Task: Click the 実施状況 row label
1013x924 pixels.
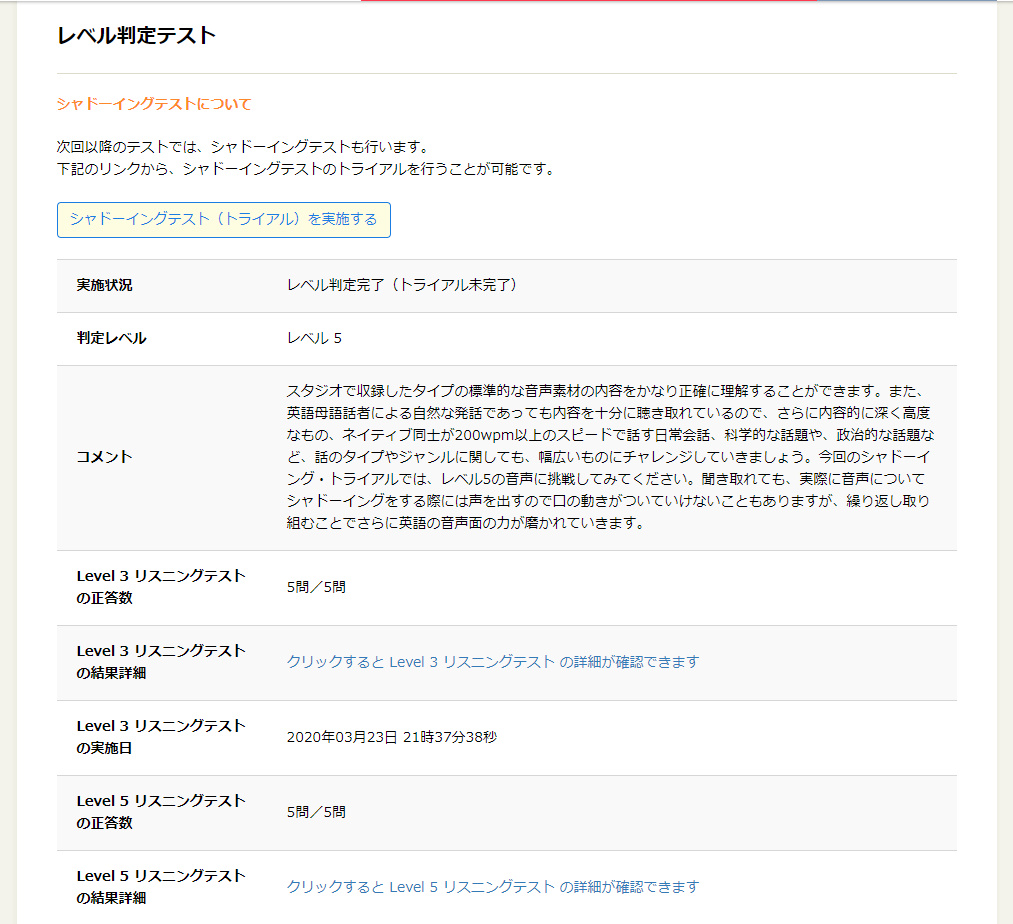Action: tap(105, 285)
